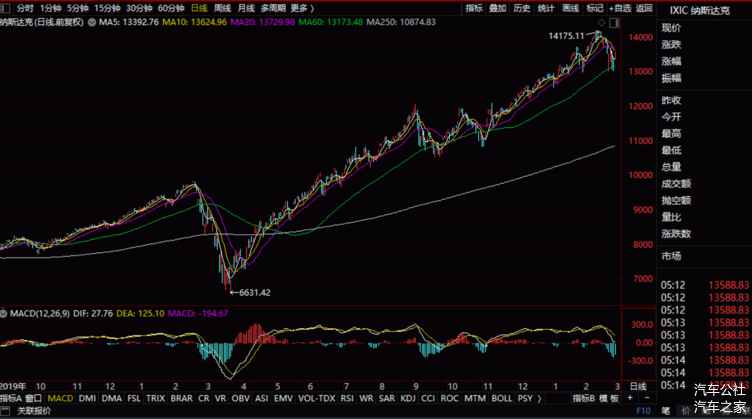Select the CR indicator tab
This screenshot has width=752, height=419.
point(204,398)
